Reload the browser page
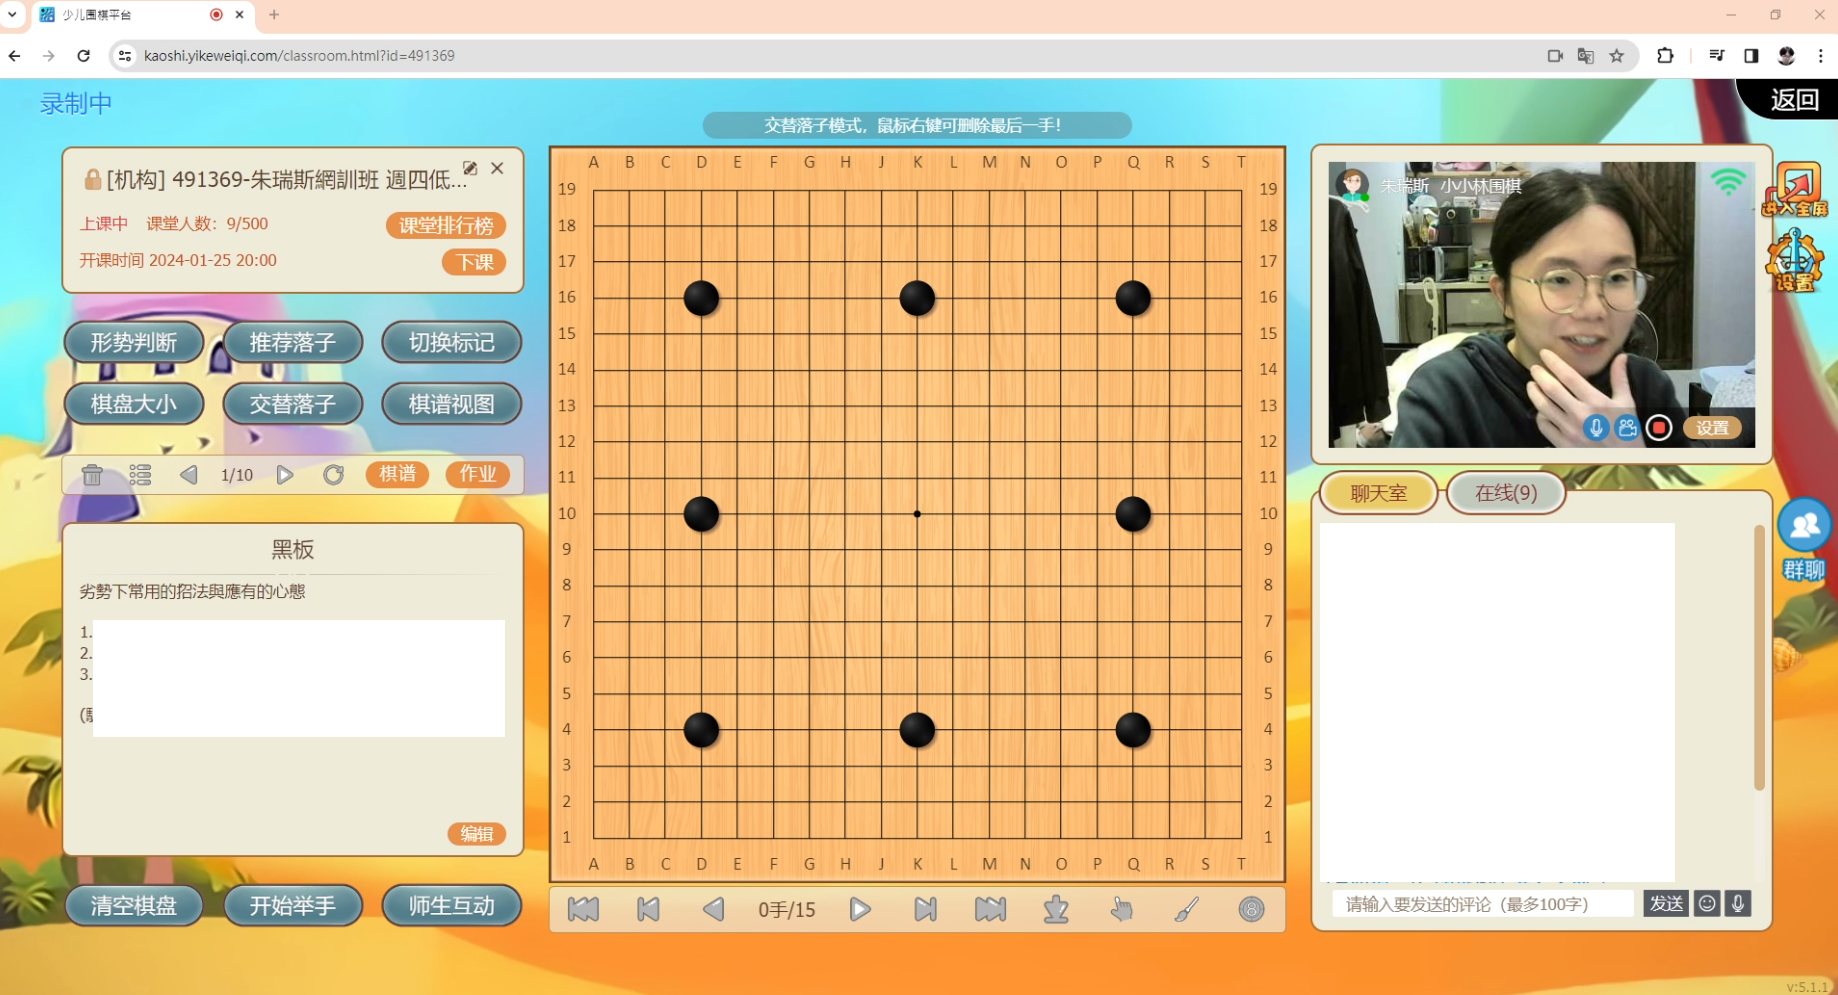 click(x=84, y=56)
